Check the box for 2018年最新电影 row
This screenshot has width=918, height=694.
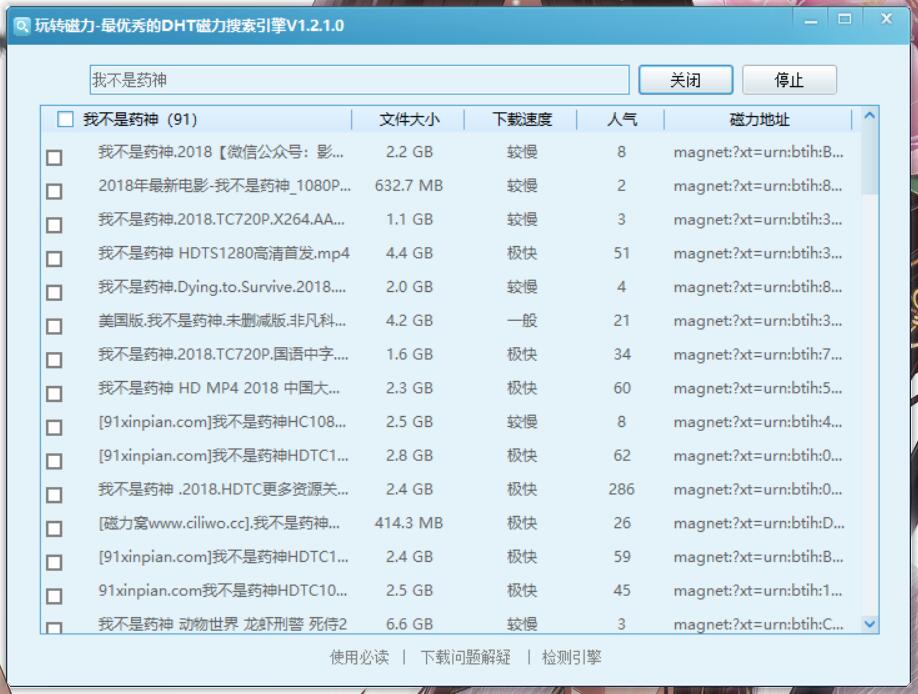[54, 192]
